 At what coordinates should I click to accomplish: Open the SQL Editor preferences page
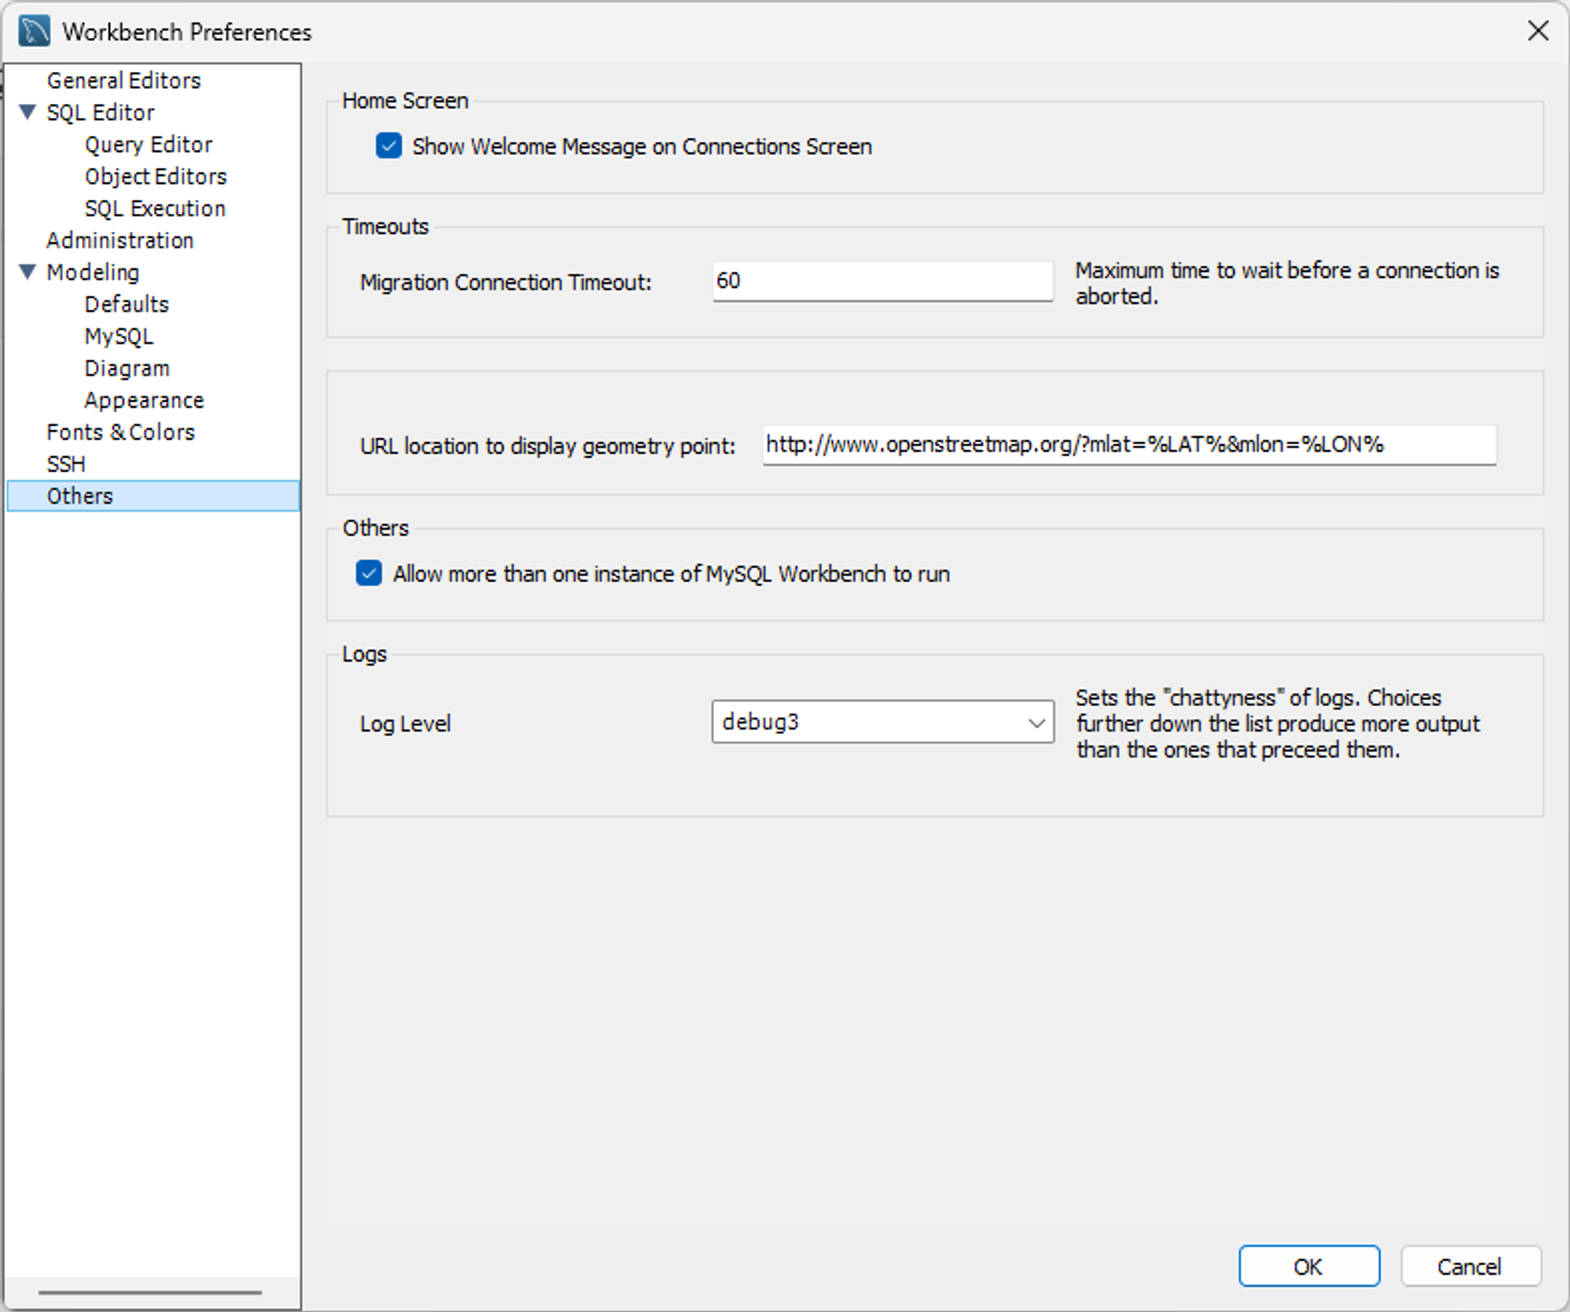tap(101, 112)
